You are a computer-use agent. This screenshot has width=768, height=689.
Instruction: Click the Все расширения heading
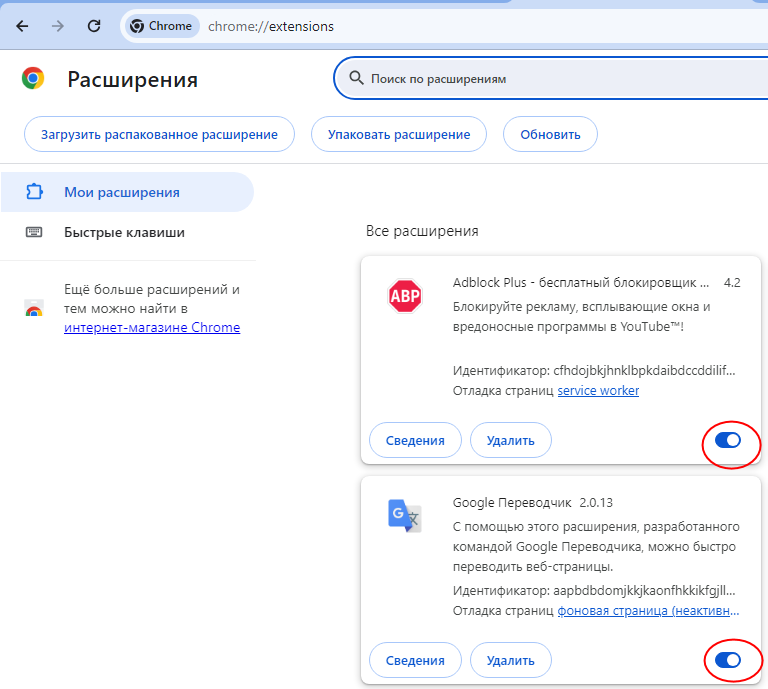coord(422,231)
